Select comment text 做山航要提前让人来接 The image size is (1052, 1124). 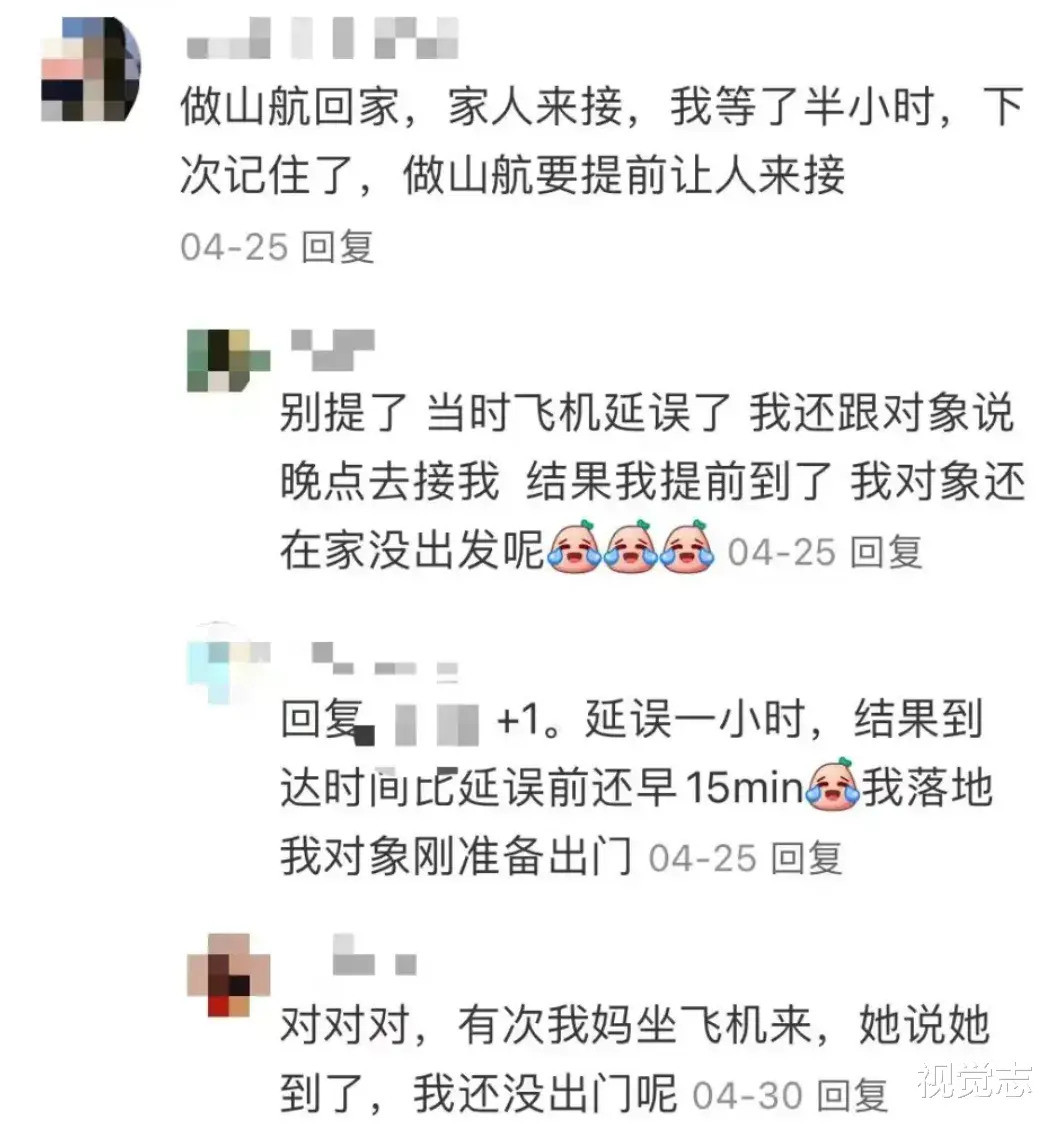[624, 176]
